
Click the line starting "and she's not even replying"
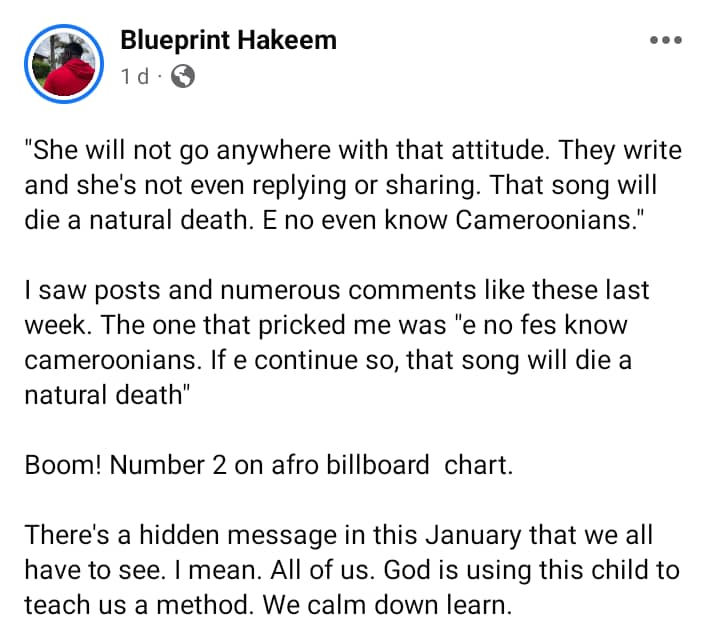tap(341, 186)
